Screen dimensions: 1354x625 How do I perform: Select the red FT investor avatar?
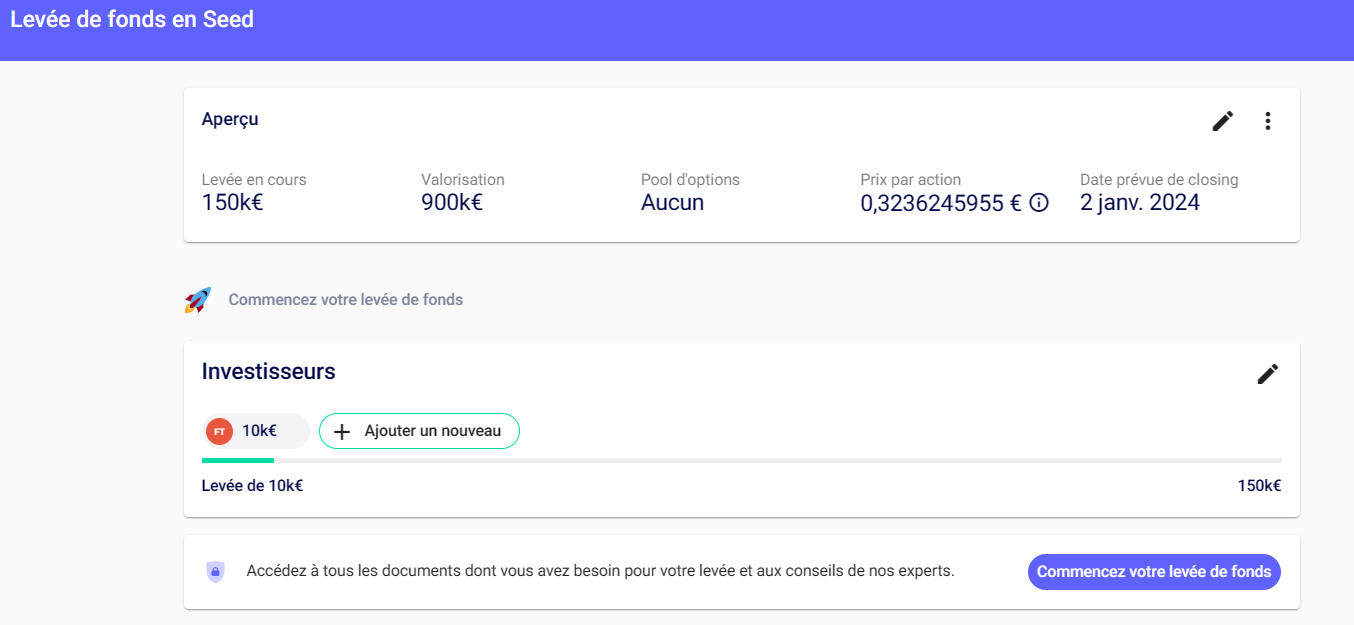coord(219,431)
